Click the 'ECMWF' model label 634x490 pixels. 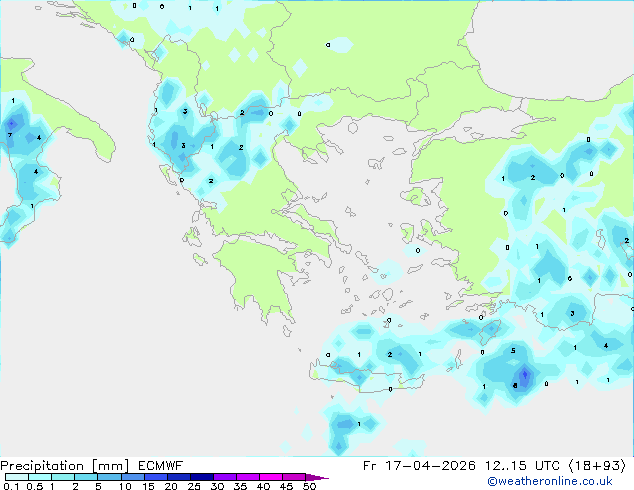161,466
